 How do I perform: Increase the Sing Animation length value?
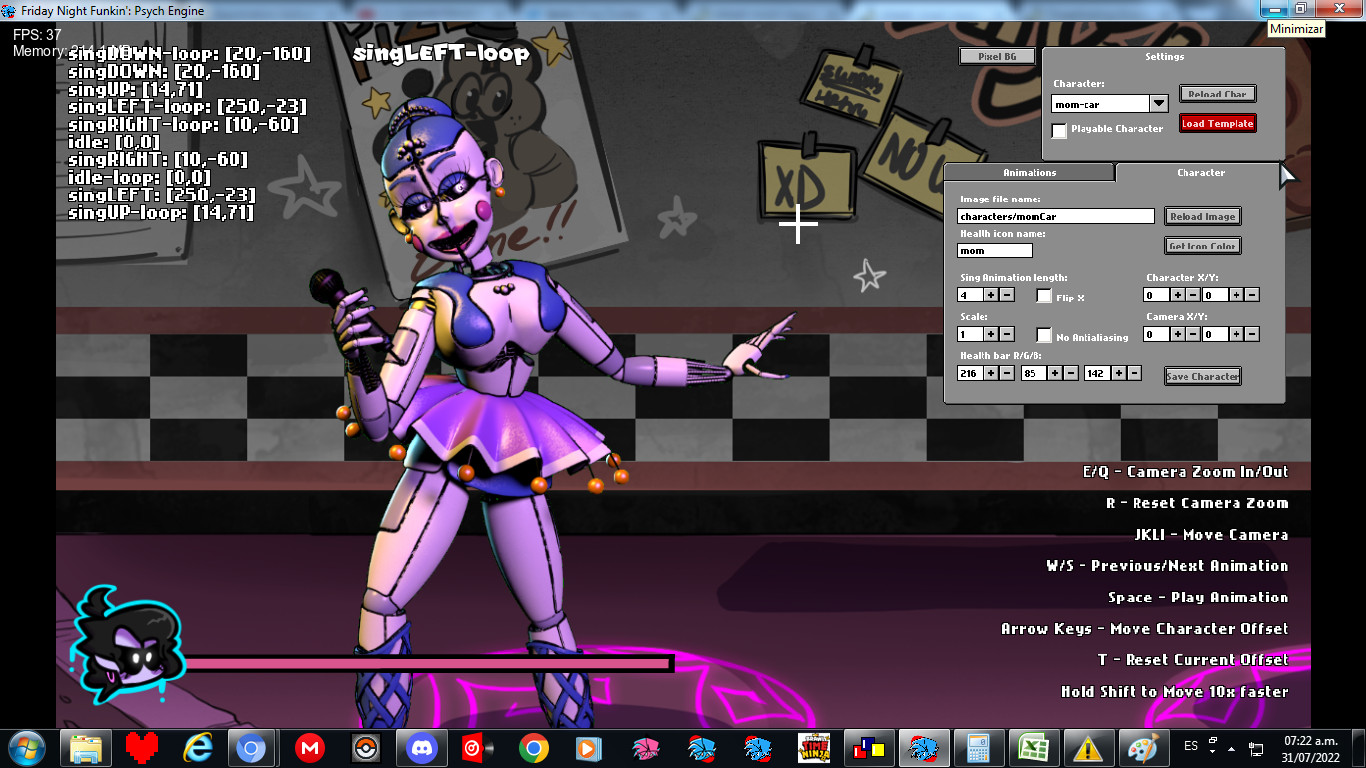[991, 295]
